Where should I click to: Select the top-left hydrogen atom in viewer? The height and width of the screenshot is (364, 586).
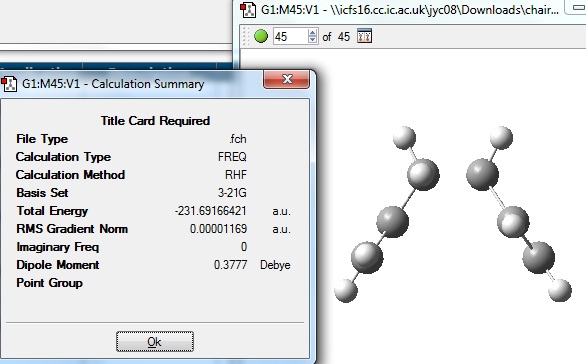404,138
